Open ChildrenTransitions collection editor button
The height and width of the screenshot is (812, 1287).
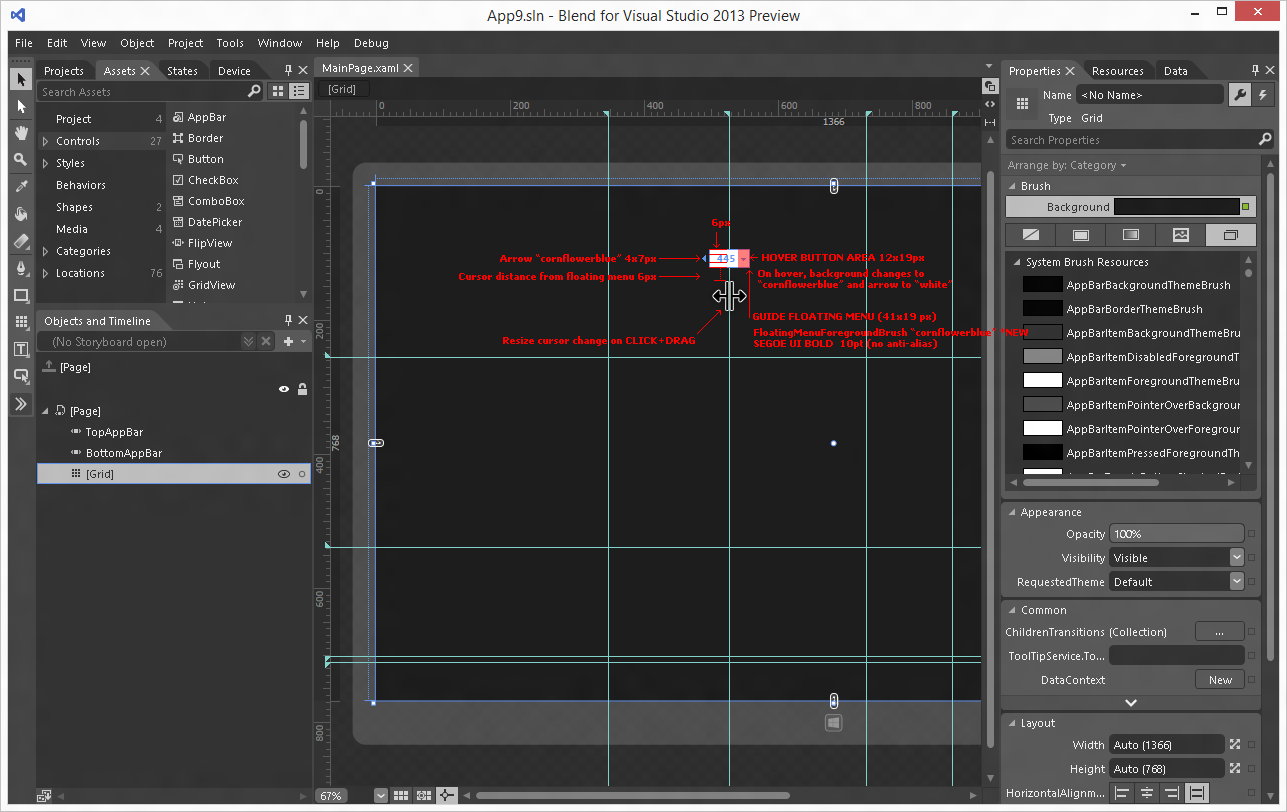click(x=1220, y=632)
